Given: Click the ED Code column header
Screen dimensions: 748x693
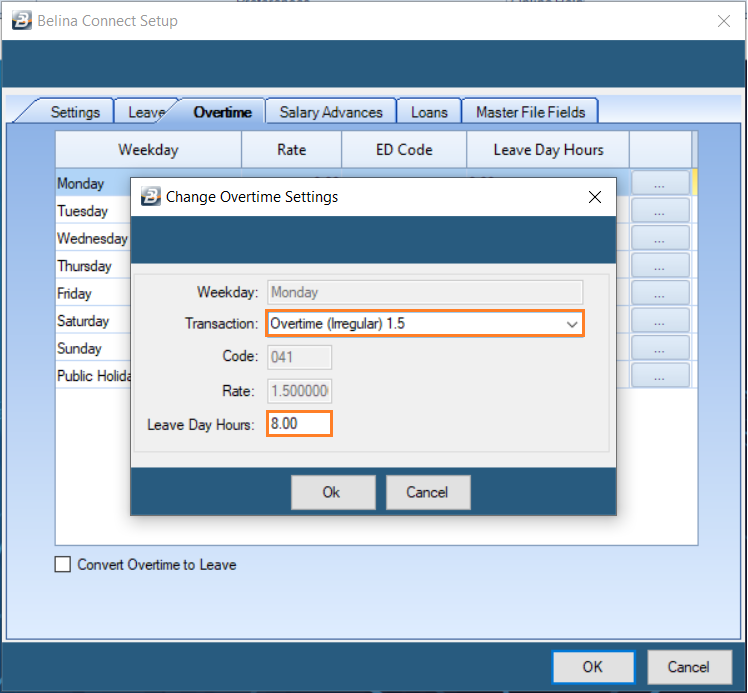Looking at the screenshot, I should tap(404, 150).
